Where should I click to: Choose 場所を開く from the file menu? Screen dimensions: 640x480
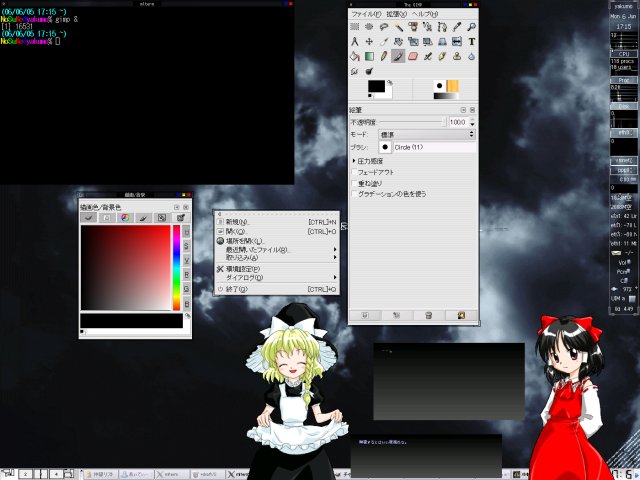click(x=276, y=241)
